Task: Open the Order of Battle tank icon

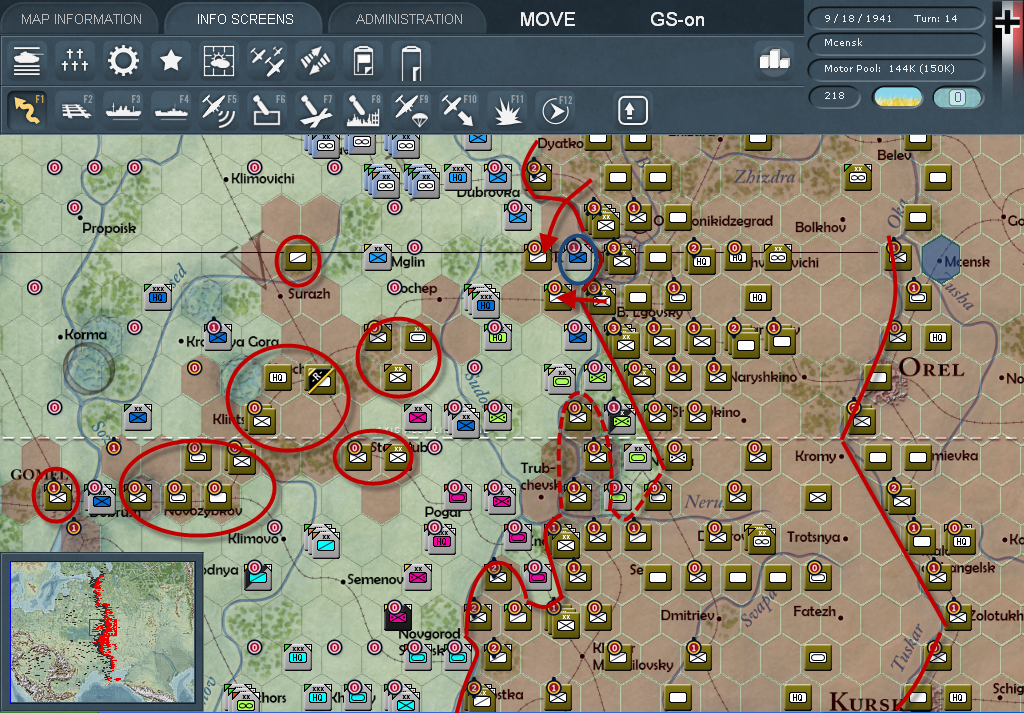Action: 27,61
